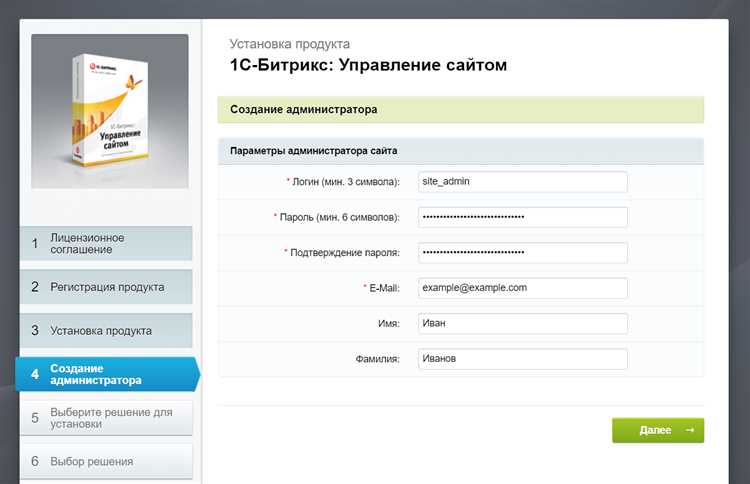
Task: Click the Пароль (мин. 6 символов) label
Action: pos(337,217)
